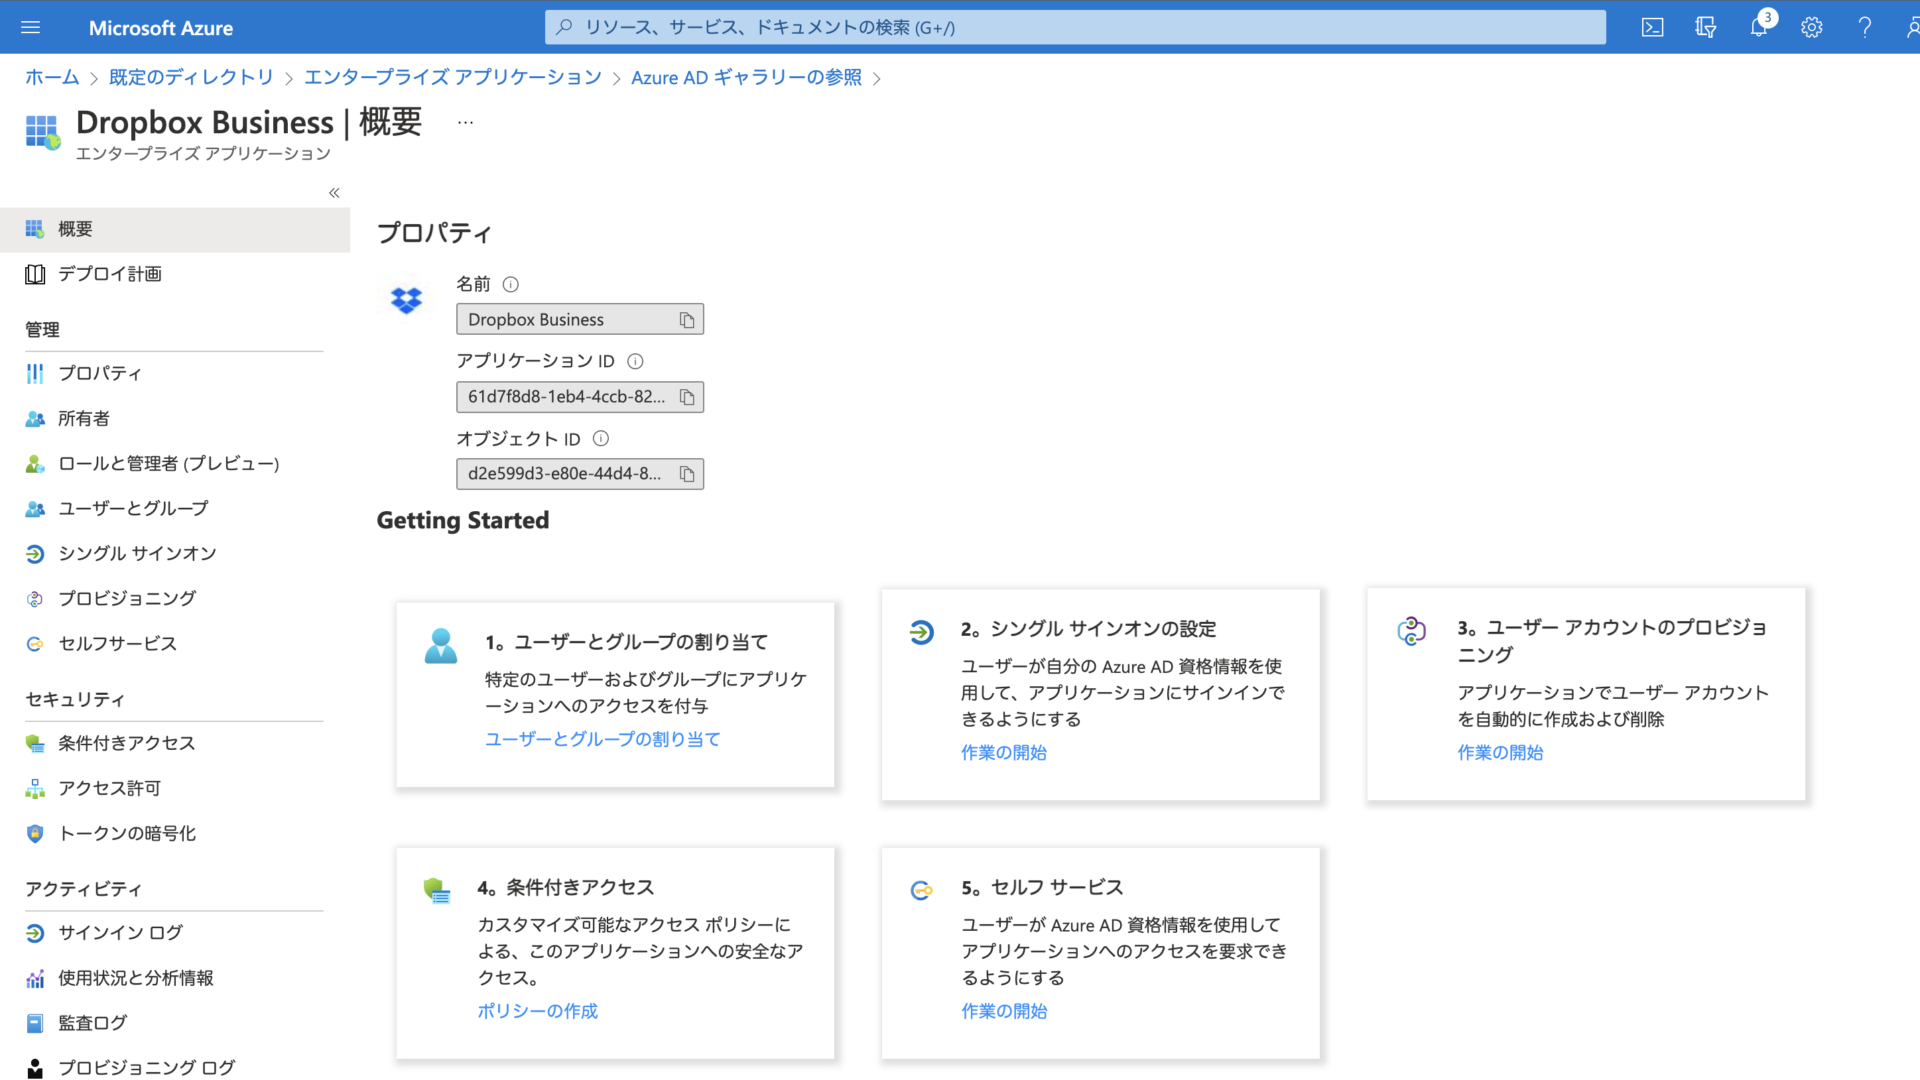This screenshot has height=1080, width=1920.
Task: Click the ユーザーとグループの割り当て link
Action: [602, 739]
